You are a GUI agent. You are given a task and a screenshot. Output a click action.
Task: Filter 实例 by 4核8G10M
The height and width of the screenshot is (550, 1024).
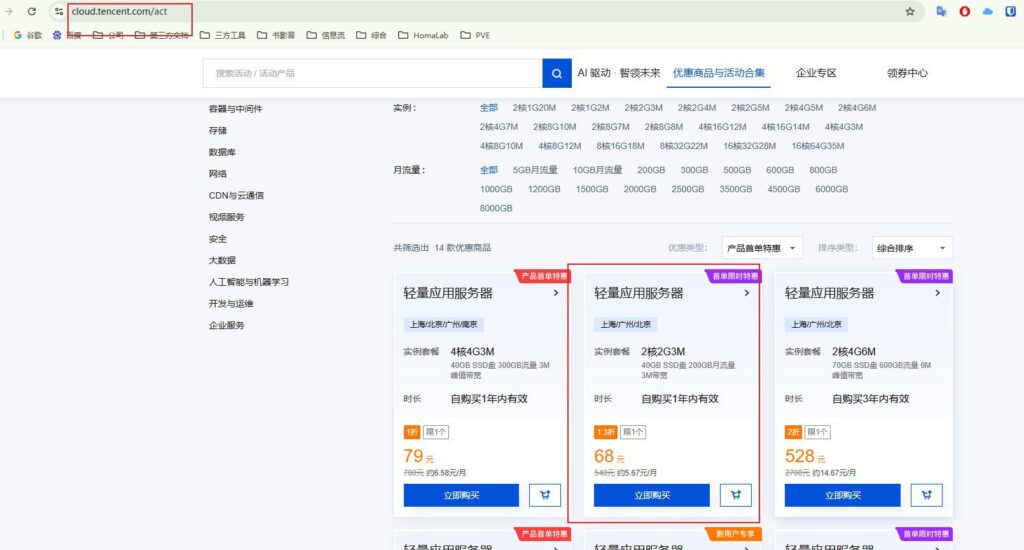[501, 146]
